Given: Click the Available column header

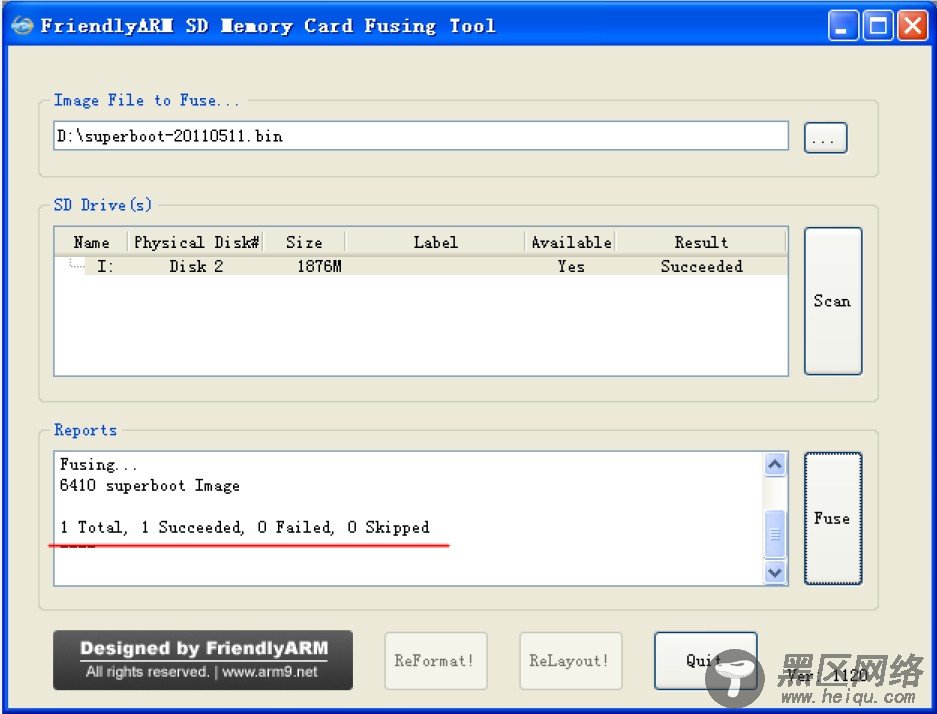Looking at the screenshot, I should tap(571, 242).
